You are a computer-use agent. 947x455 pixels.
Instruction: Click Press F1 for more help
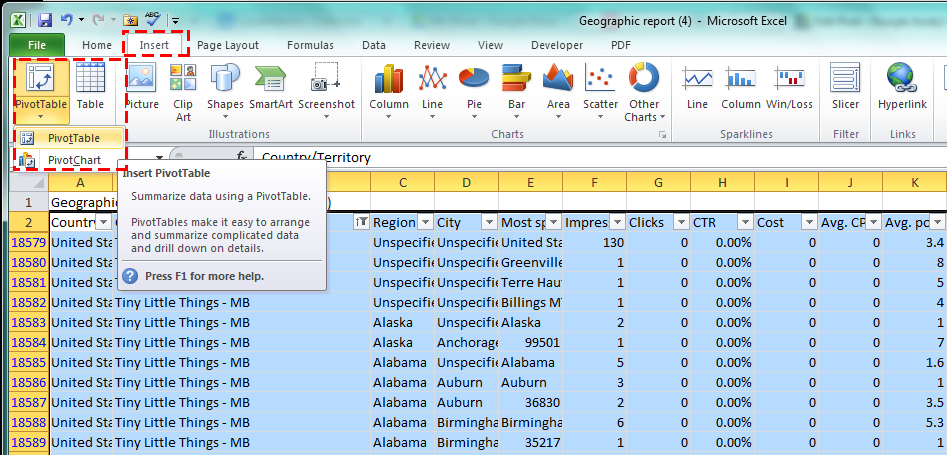pos(204,276)
